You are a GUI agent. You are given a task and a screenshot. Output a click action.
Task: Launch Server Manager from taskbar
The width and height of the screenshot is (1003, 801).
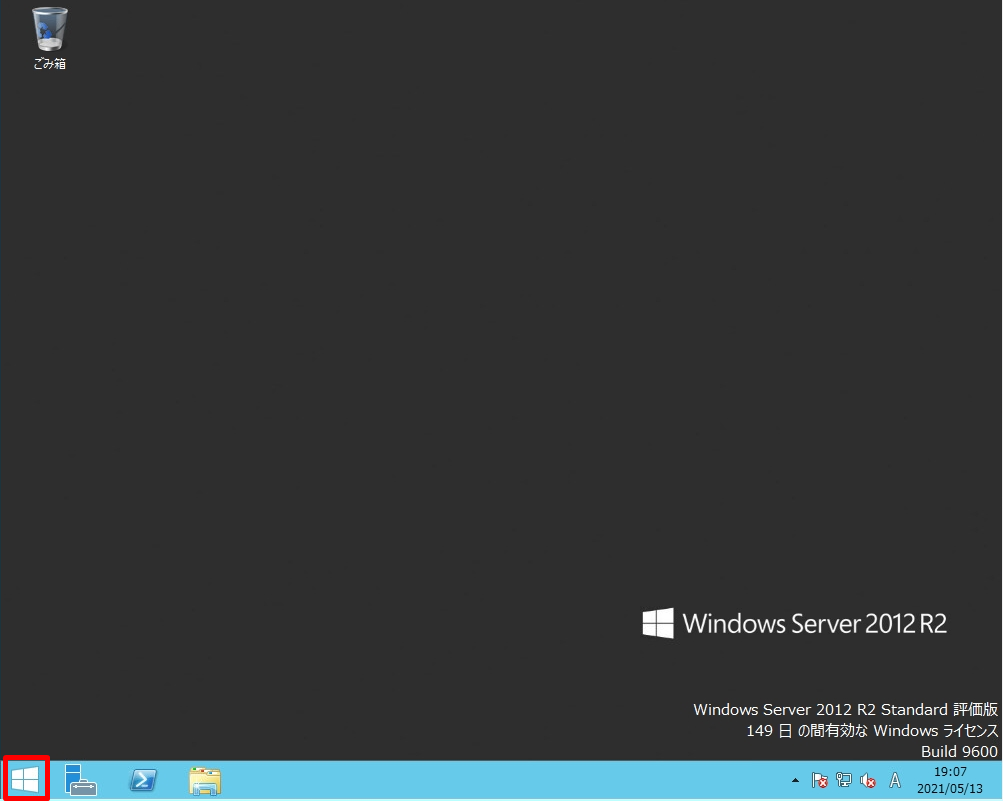pyautogui.click(x=81, y=780)
